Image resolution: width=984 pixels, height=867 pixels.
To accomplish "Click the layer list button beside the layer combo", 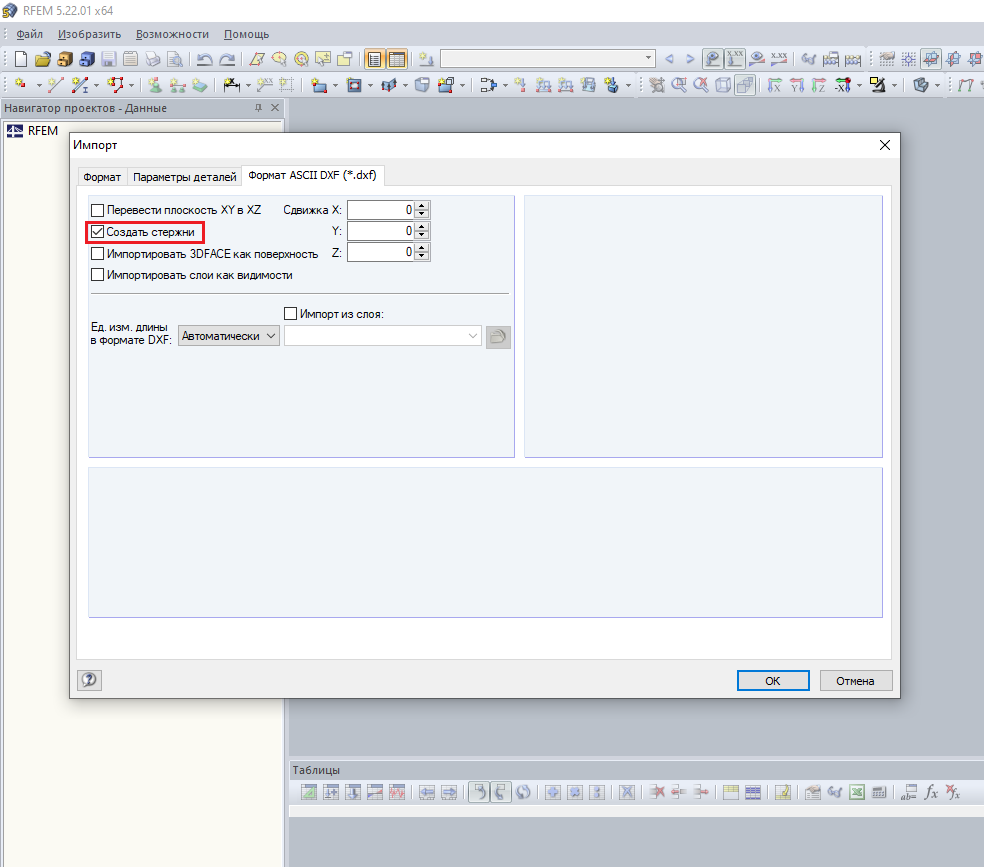I will [x=498, y=337].
